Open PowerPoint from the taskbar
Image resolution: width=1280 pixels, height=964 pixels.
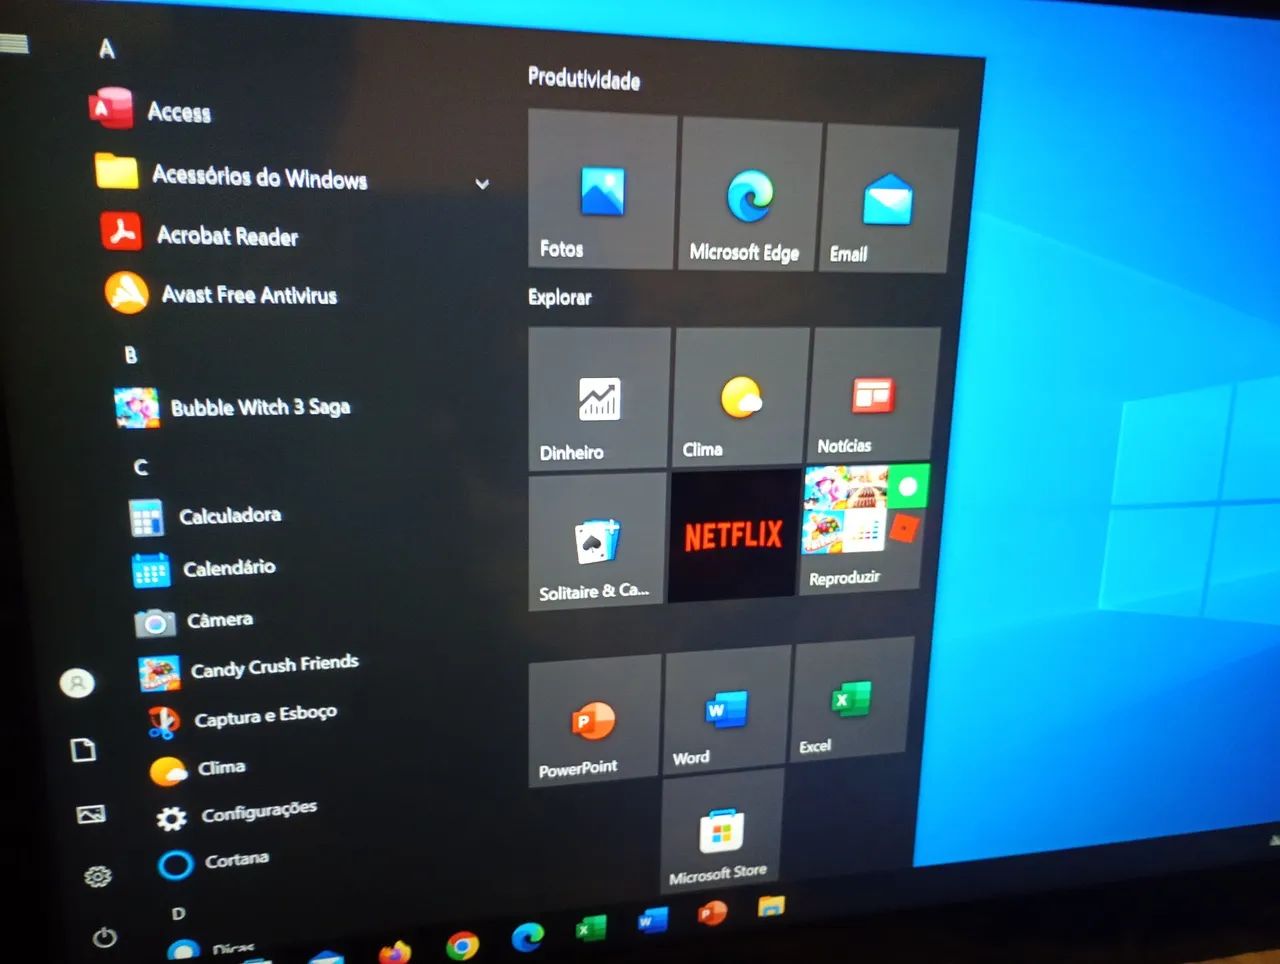[712, 912]
